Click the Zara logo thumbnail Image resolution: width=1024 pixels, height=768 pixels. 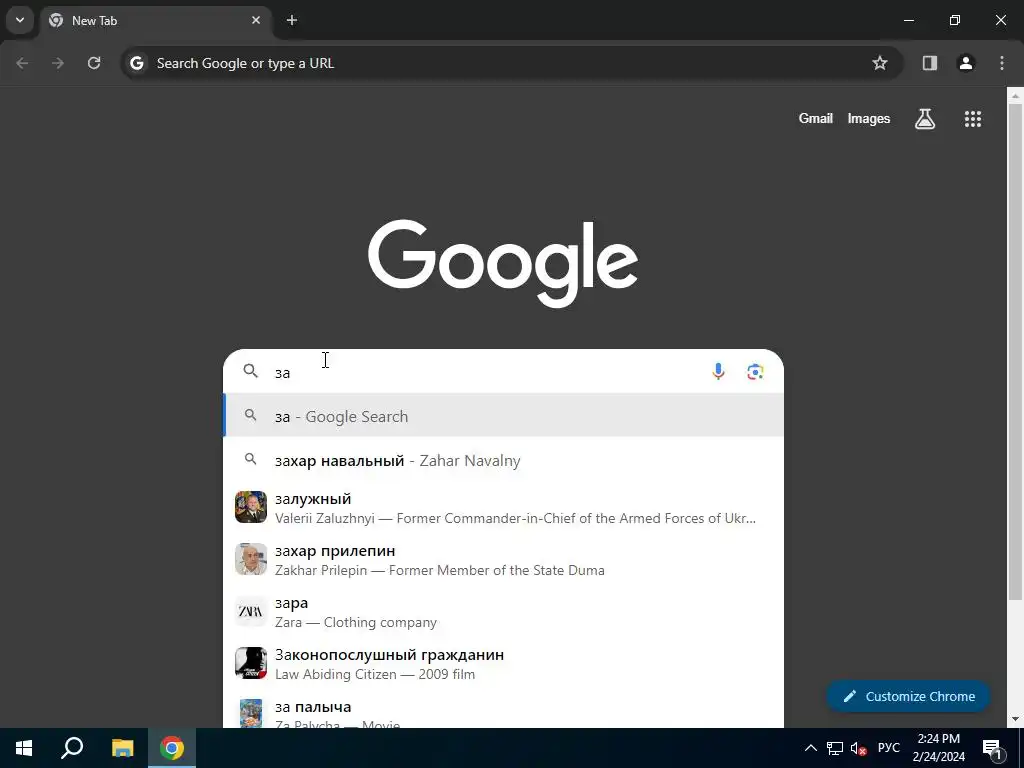251,611
